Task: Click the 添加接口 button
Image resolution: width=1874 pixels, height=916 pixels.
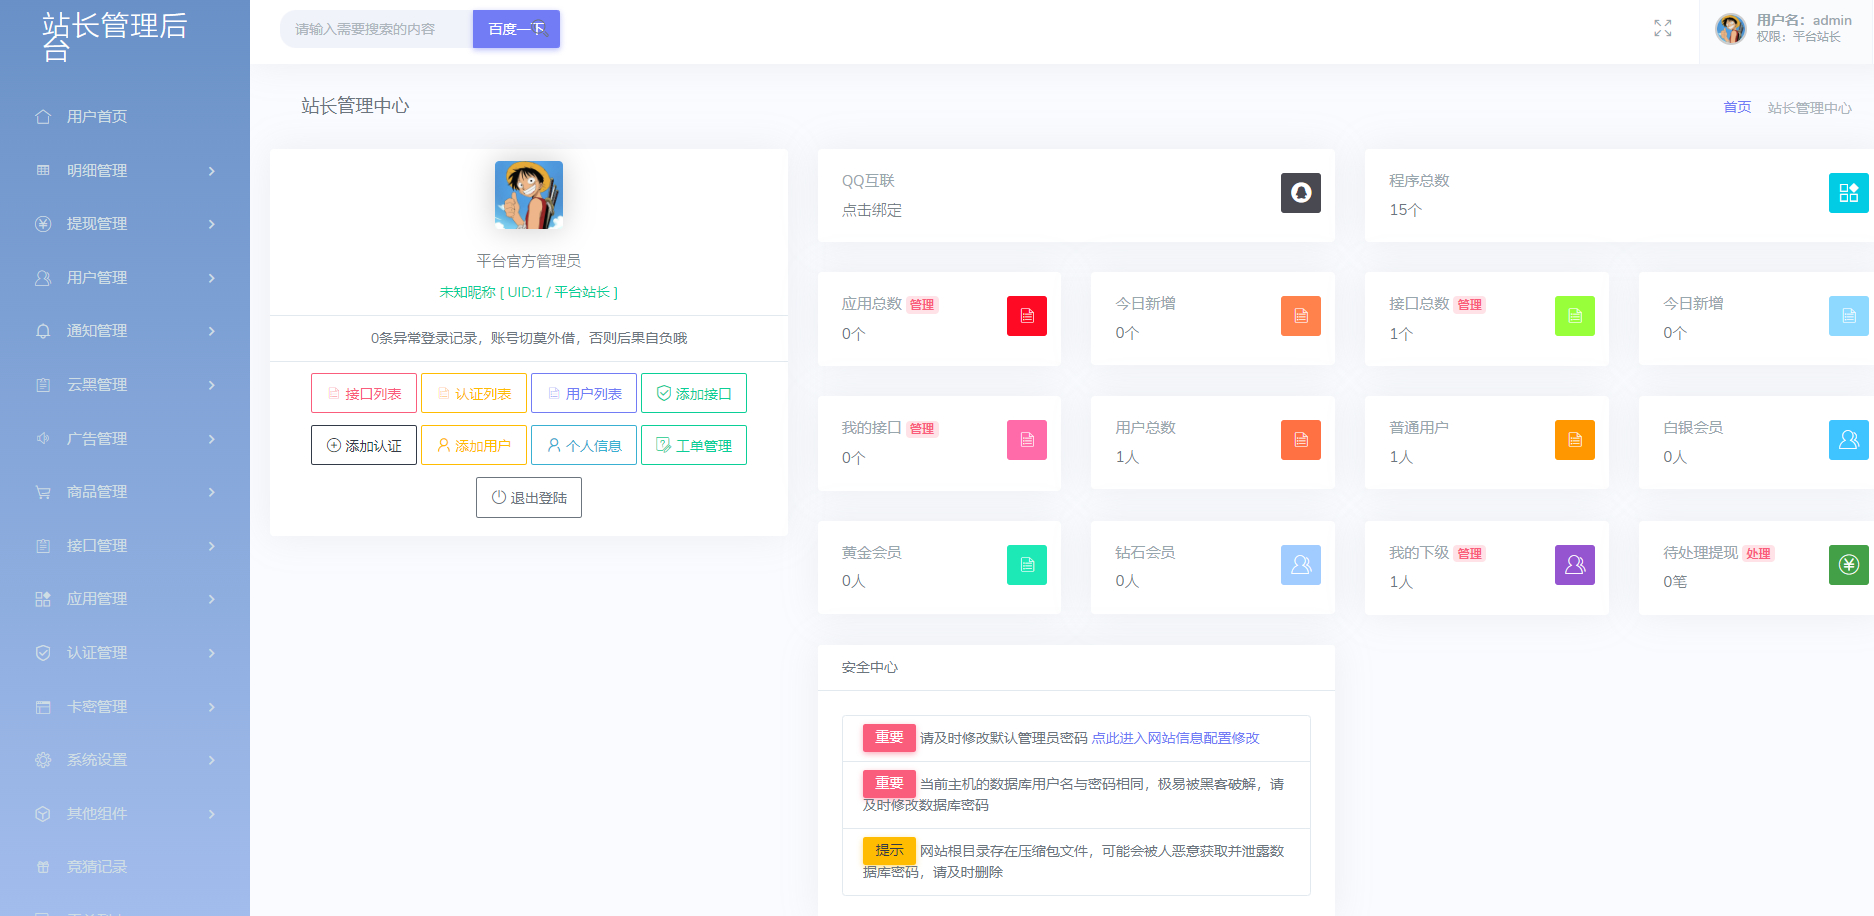Action: click(x=693, y=394)
